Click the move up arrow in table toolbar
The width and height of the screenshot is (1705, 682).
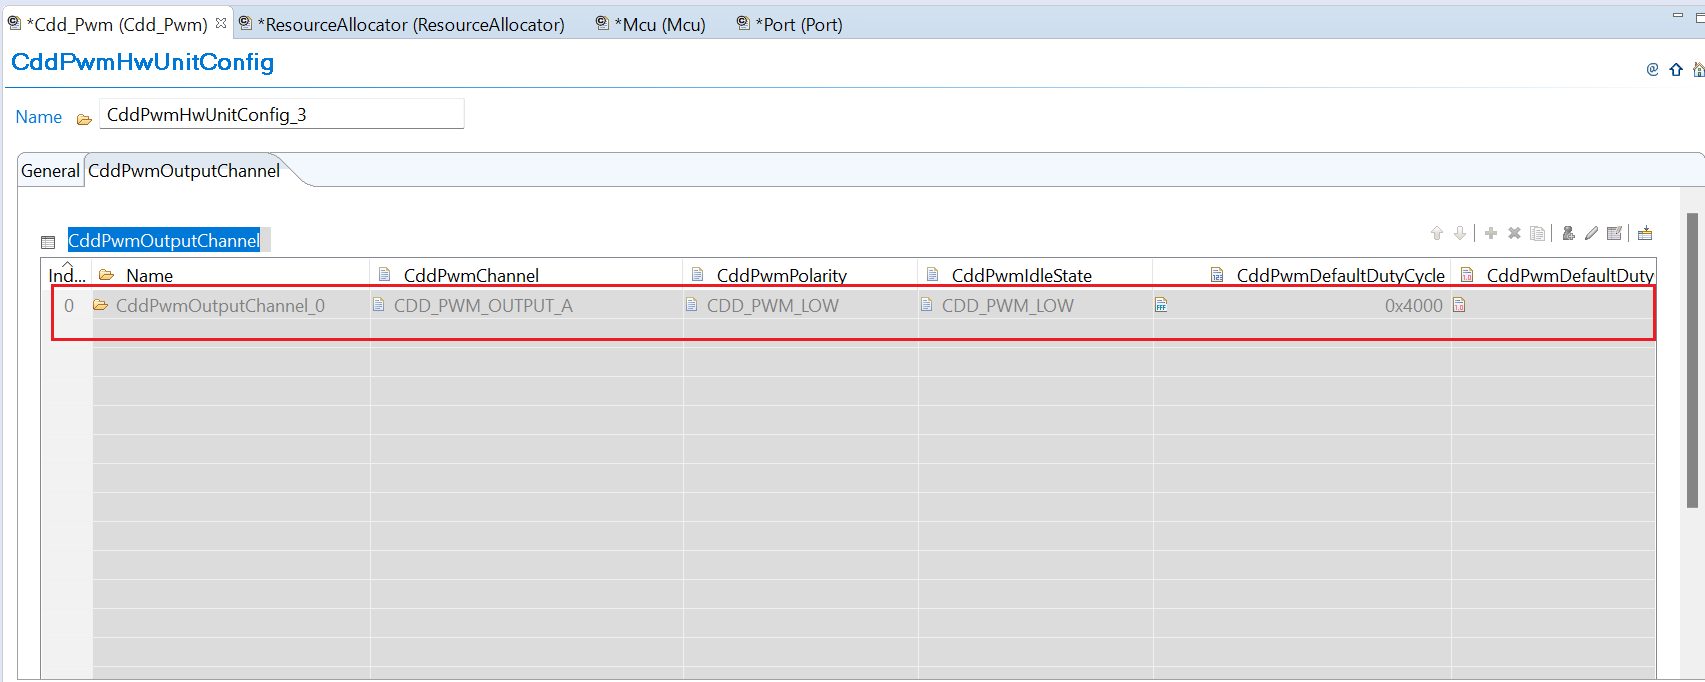point(1437,233)
